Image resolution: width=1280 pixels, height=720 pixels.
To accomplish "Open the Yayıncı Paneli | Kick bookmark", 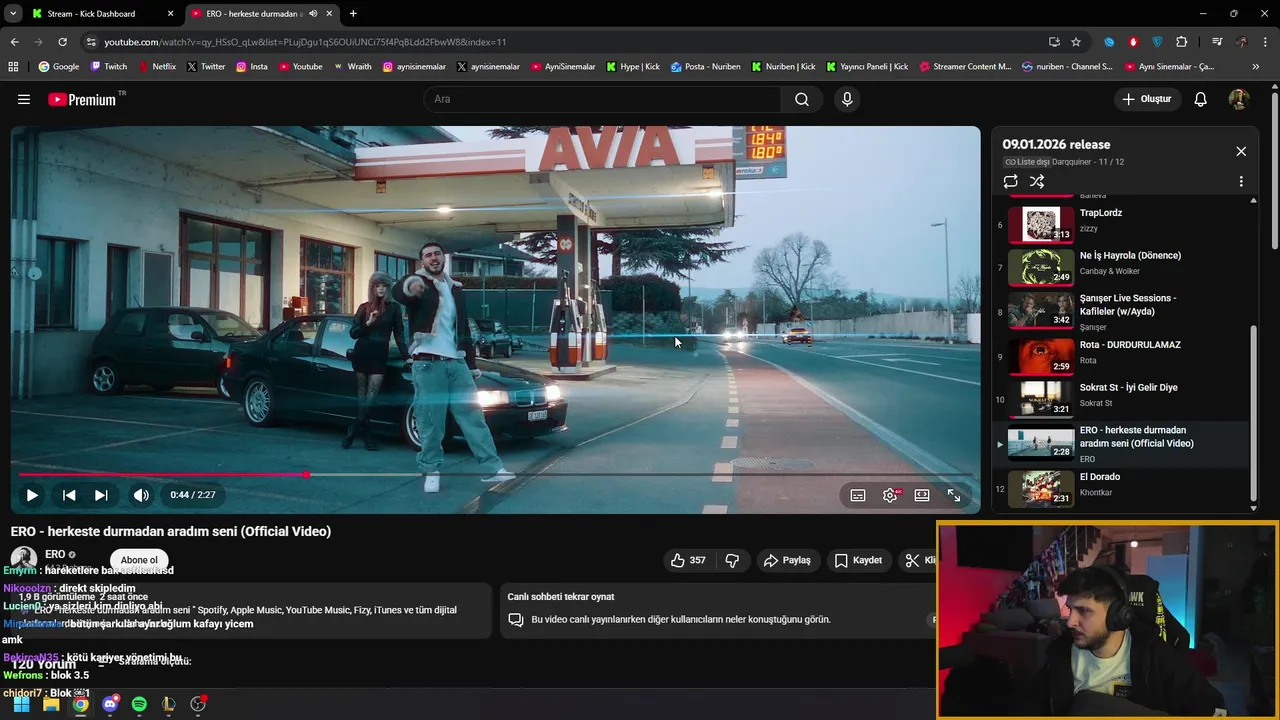I will point(866,67).
